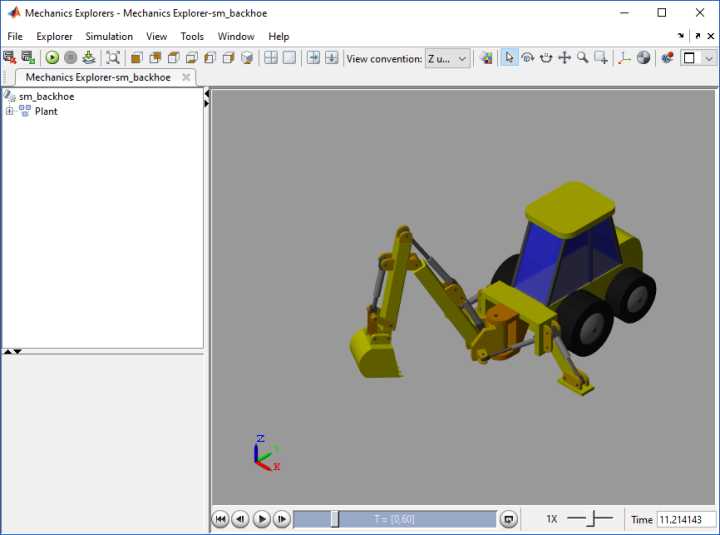This screenshot has width=720, height=535.
Task: Open the Simulation menu
Action: click(x=109, y=36)
